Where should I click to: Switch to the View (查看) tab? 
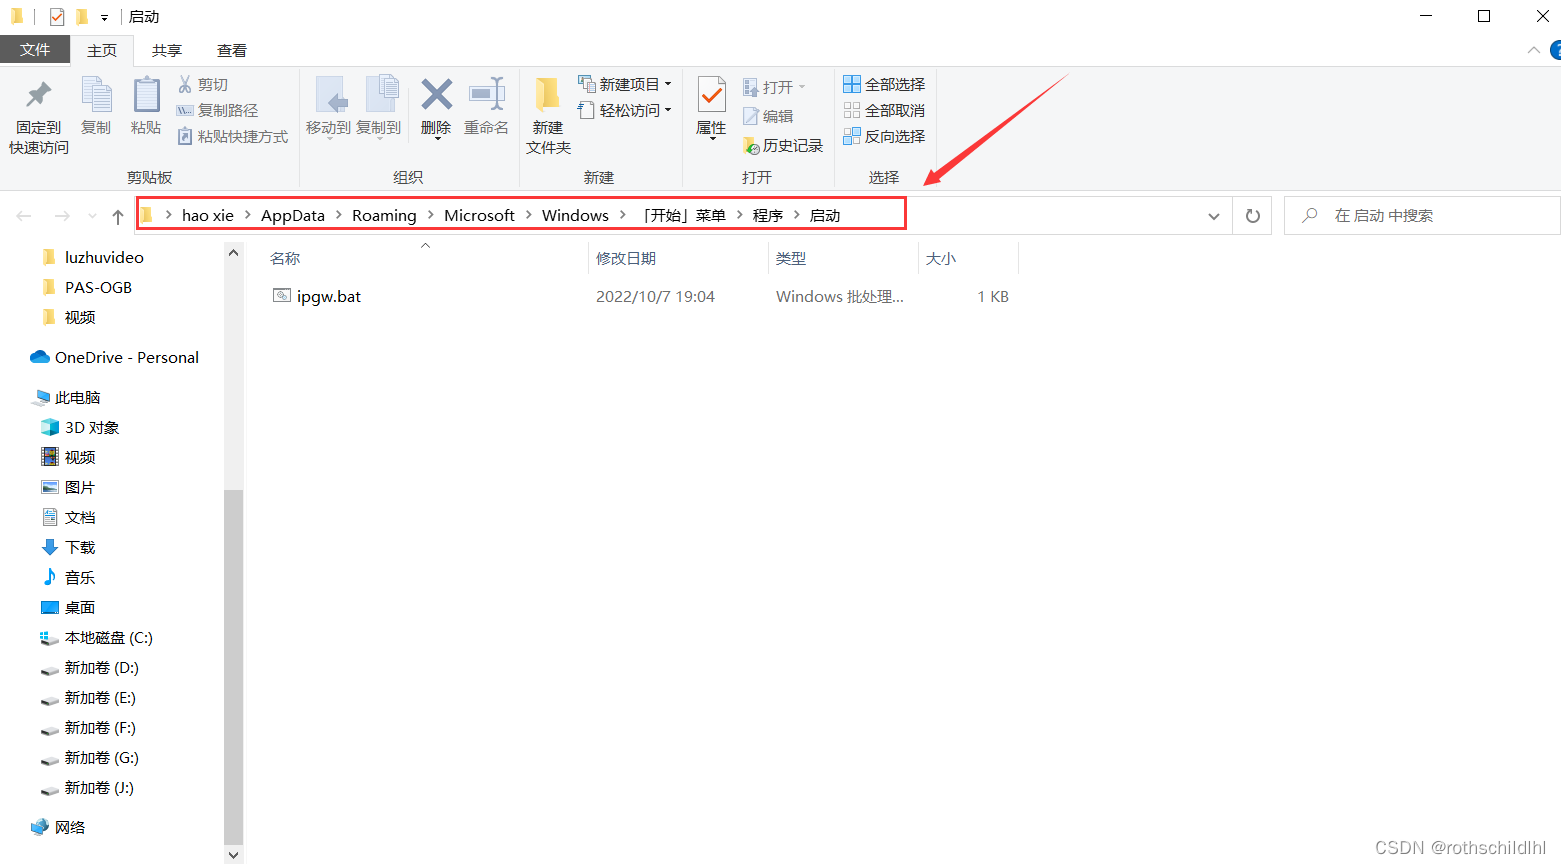click(x=232, y=50)
